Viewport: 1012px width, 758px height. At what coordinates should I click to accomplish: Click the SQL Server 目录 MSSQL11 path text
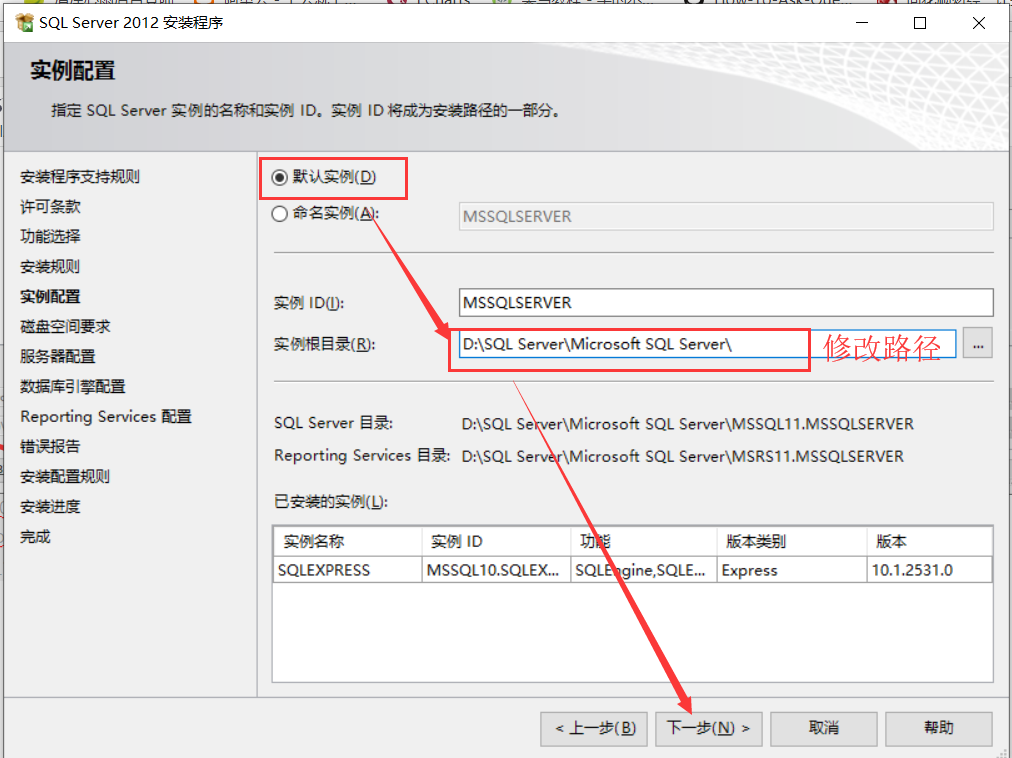click(687, 424)
